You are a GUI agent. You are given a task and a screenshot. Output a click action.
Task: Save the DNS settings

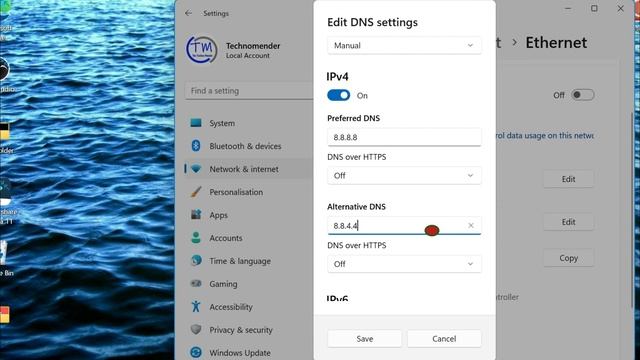(x=364, y=339)
